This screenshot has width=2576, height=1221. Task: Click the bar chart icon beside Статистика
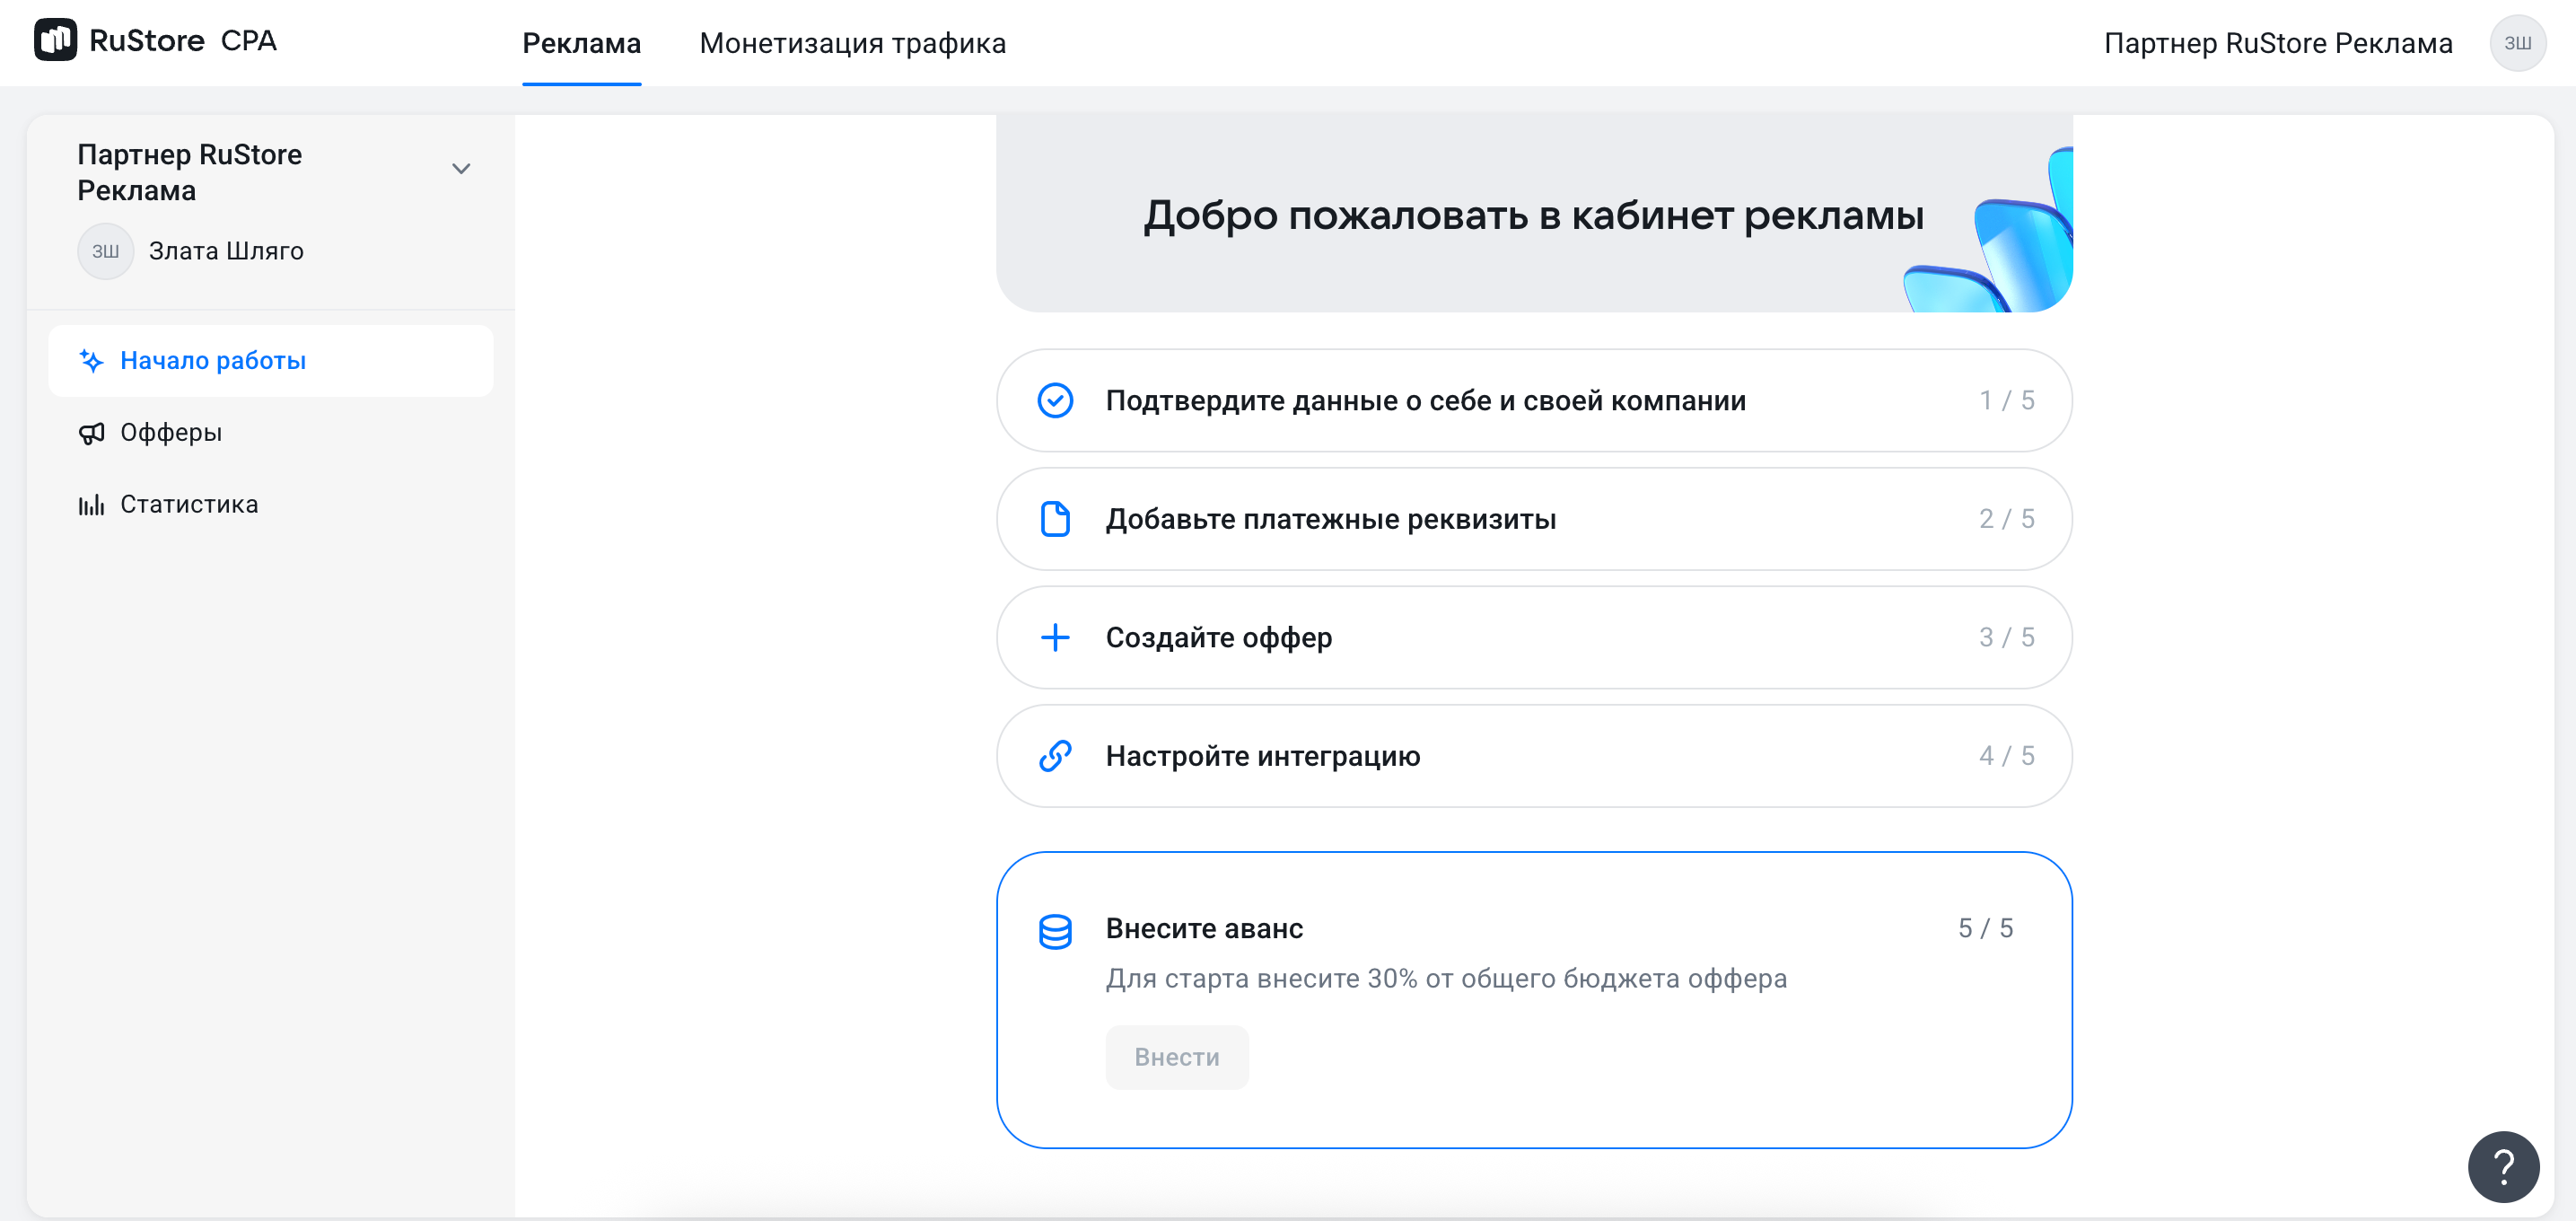tap(92, 505)
